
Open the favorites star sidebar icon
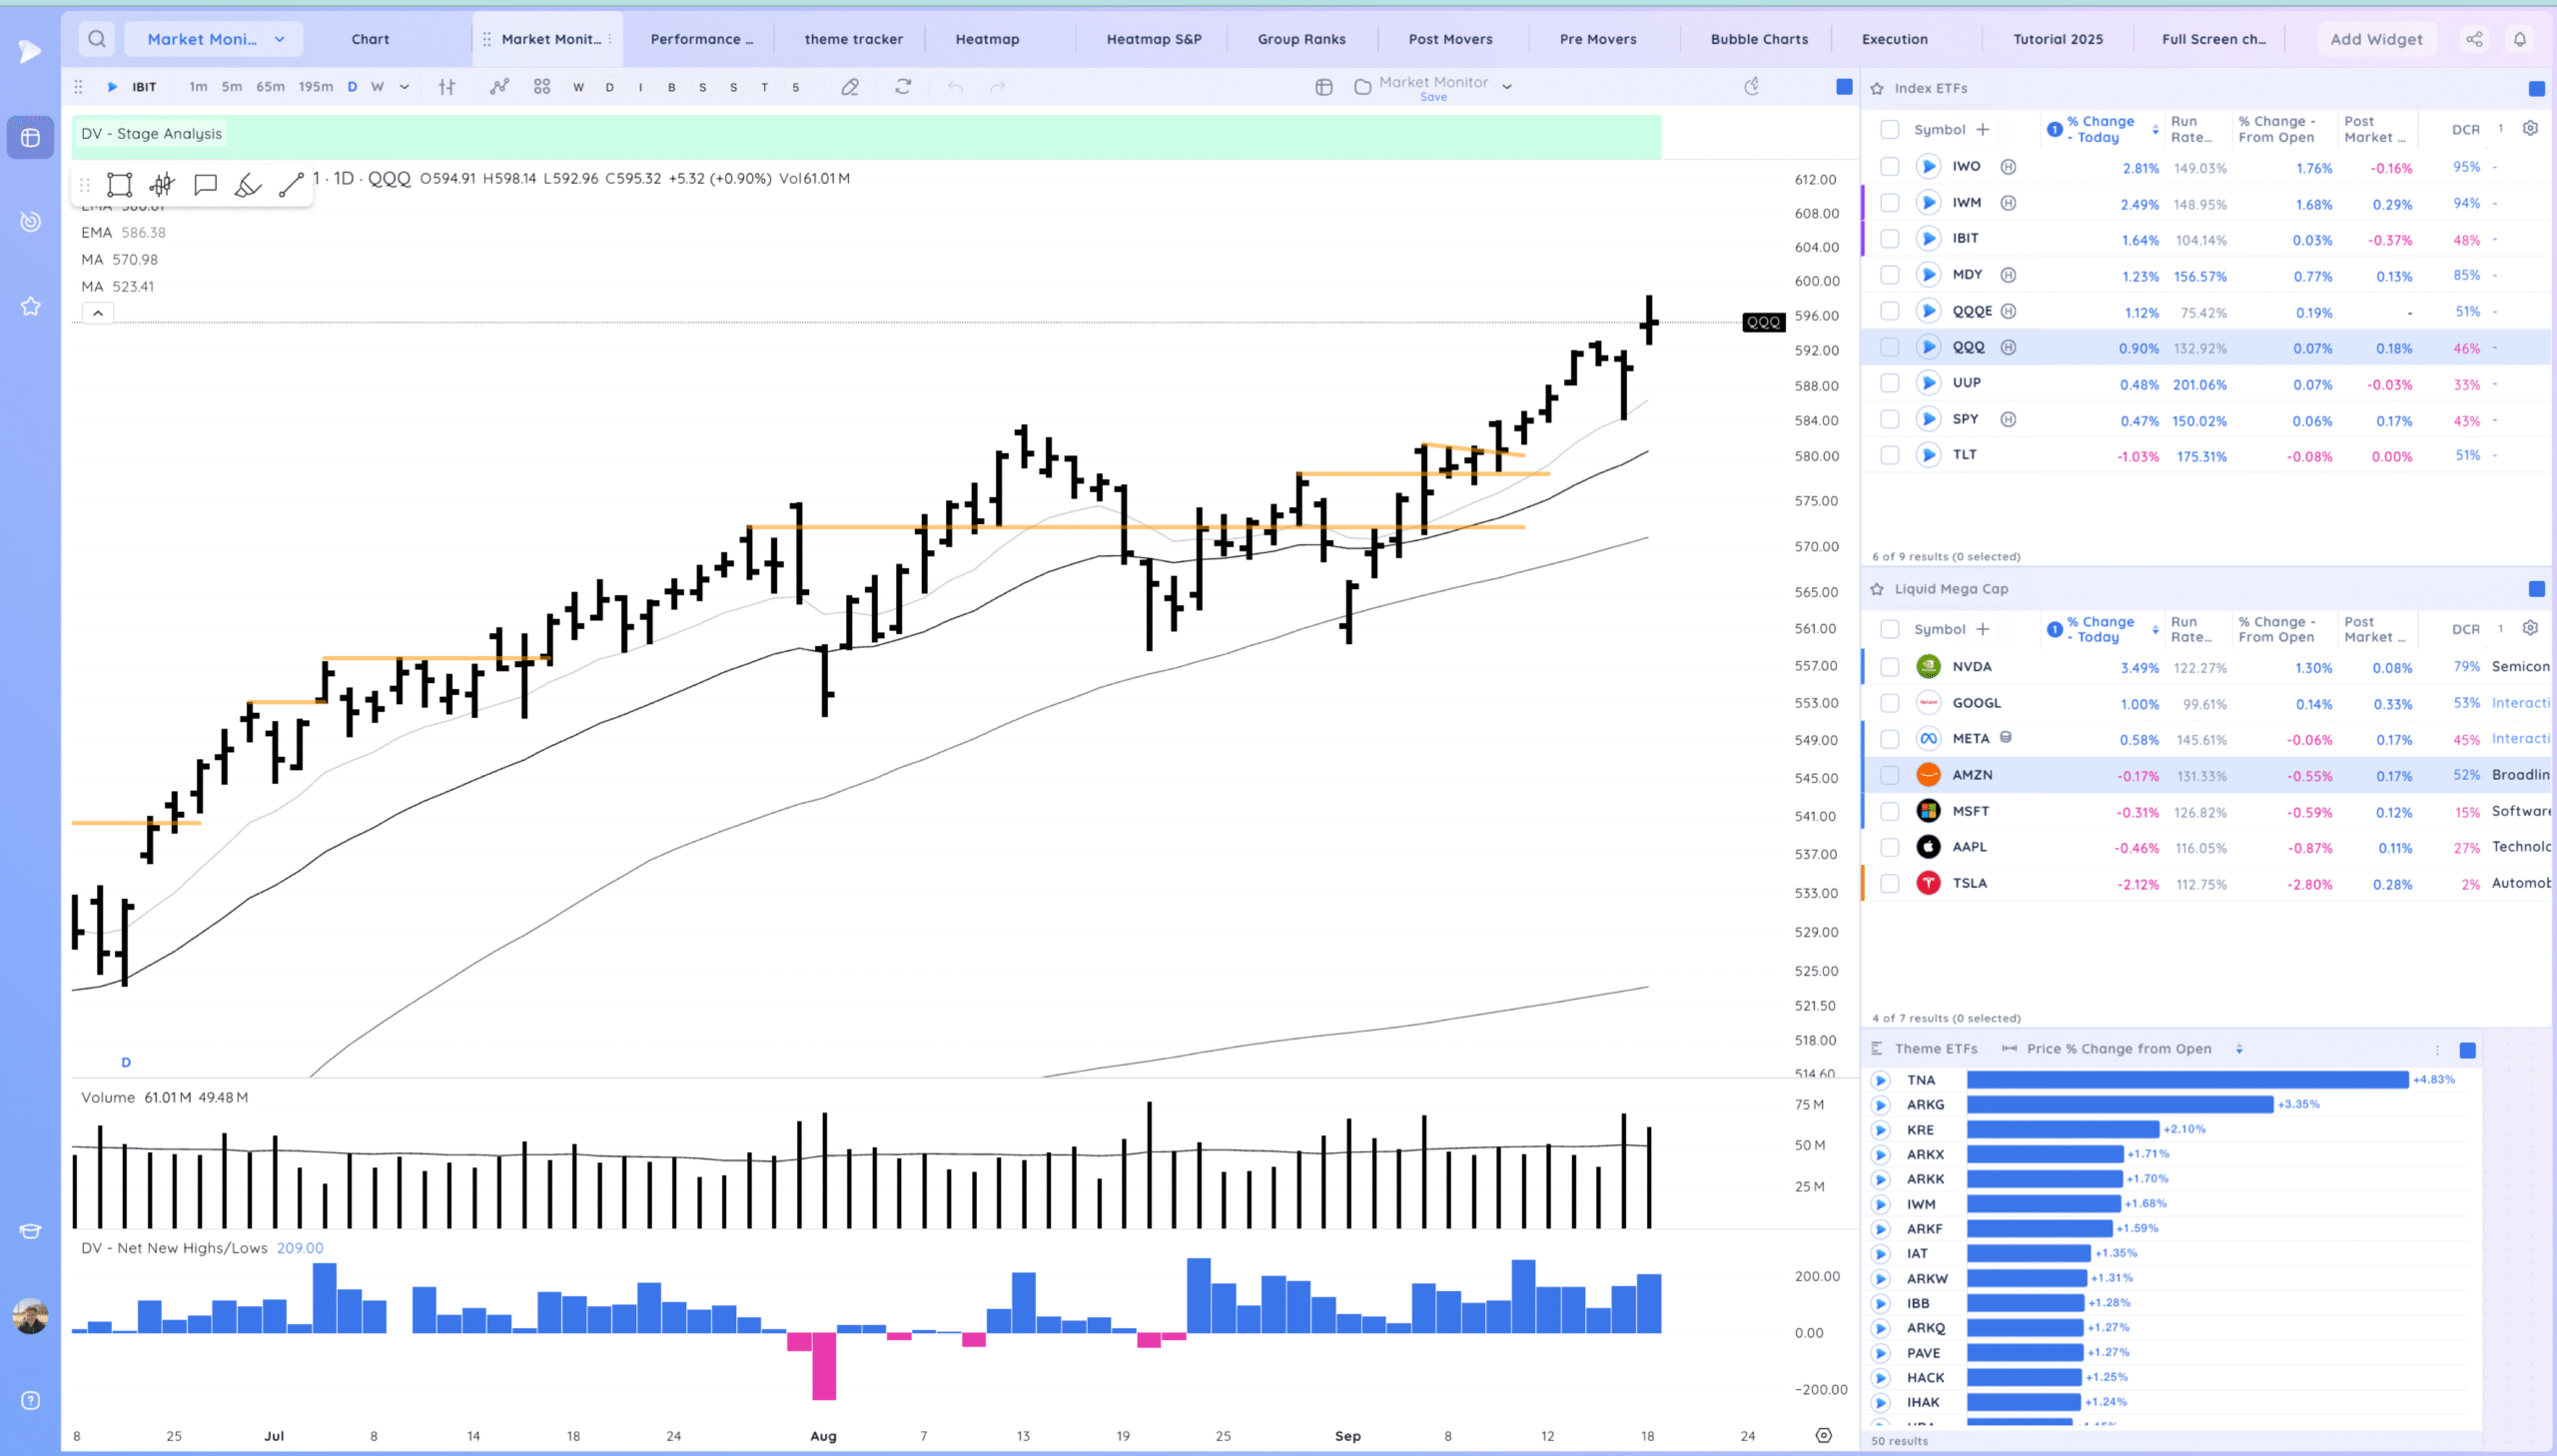coord(30,306)
